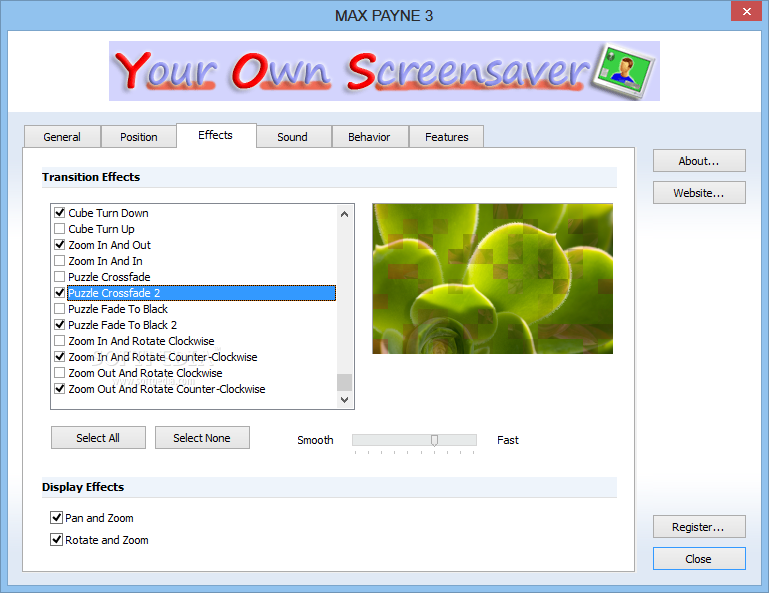
Task: Select the Effects tab
Action: click(x=216, y=135)
